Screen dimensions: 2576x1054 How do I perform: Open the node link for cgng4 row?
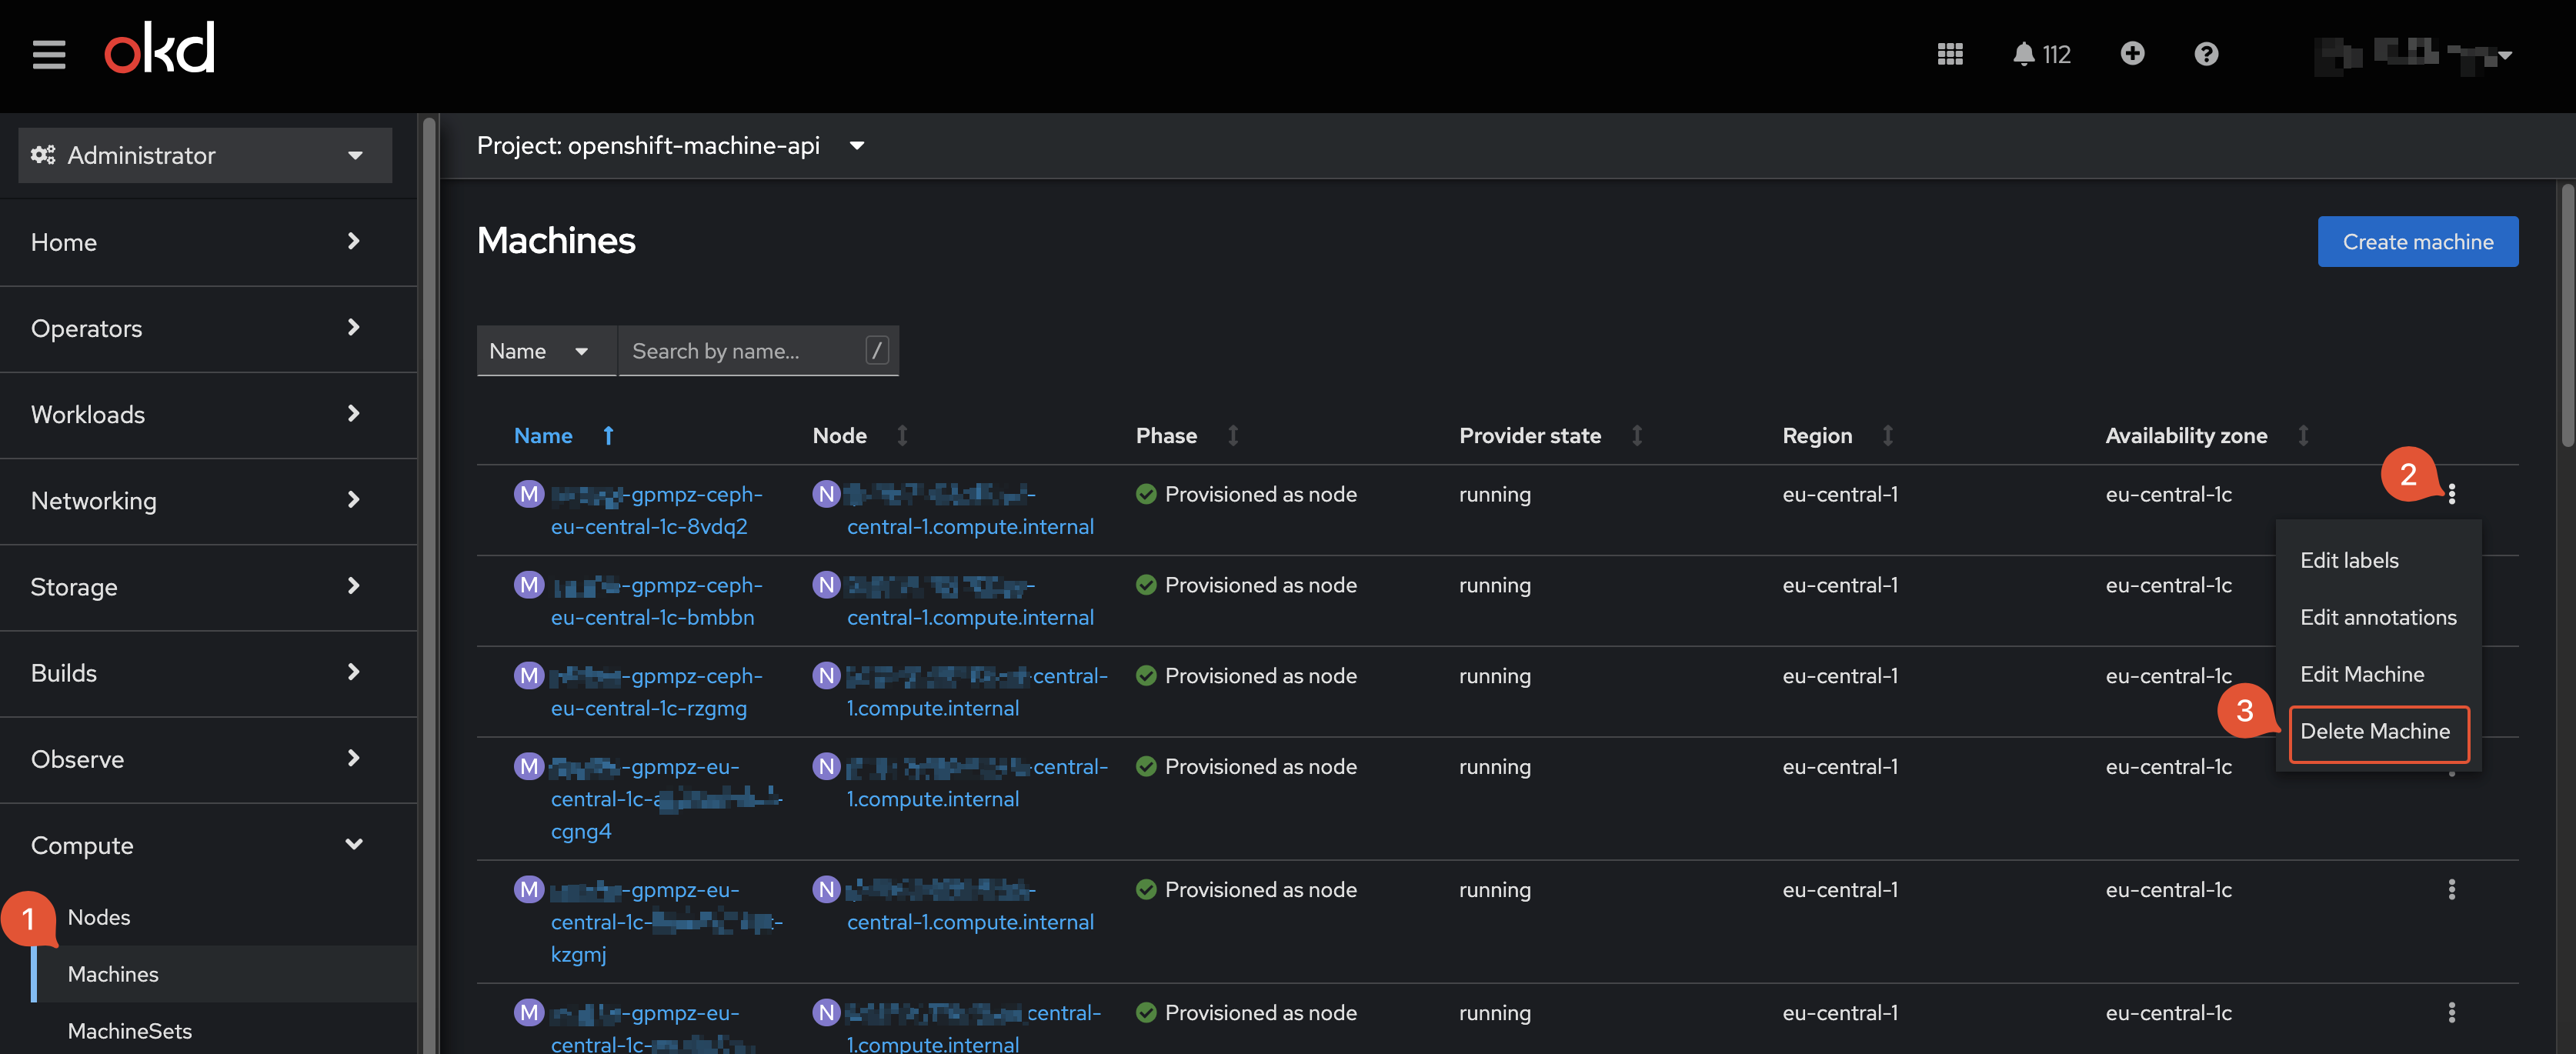977,783
